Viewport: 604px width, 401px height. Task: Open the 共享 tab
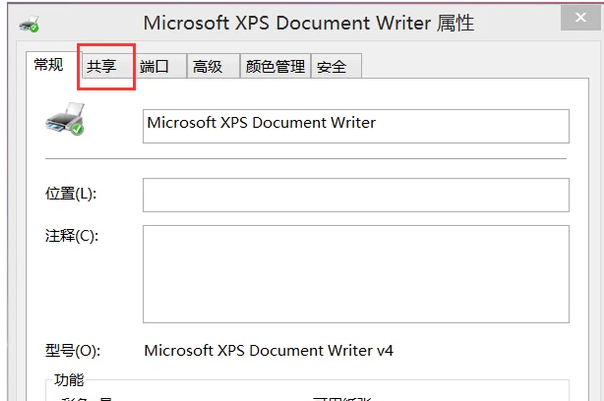101,67
